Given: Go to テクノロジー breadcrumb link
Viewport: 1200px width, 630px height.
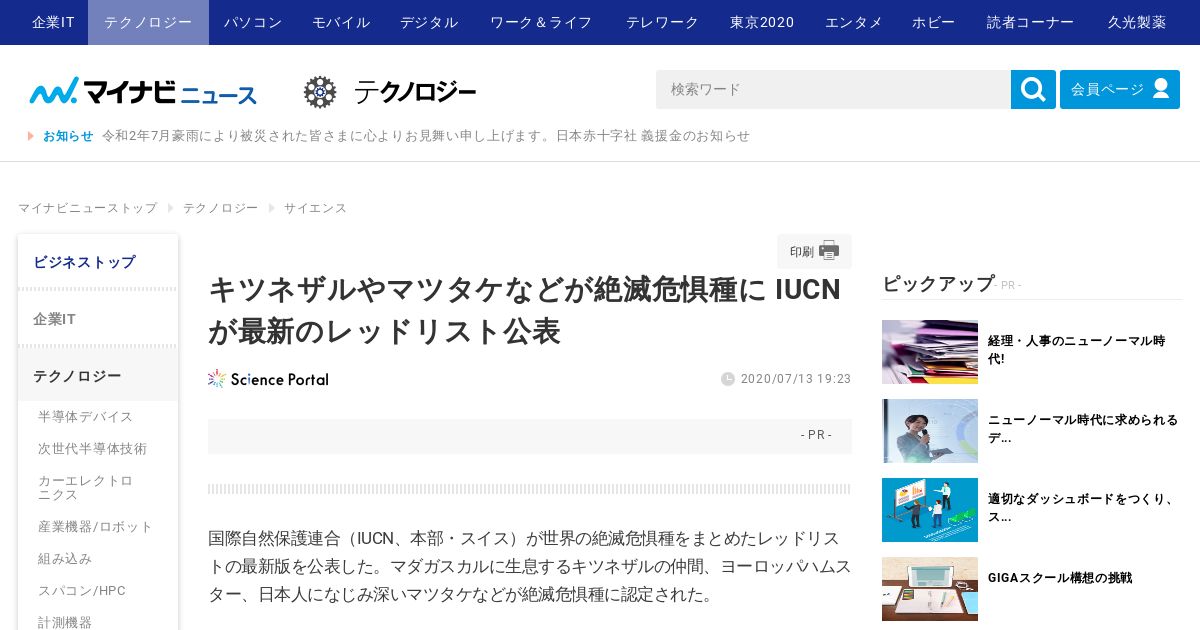Looking at the screenshot, I should [x=220, y=208].
